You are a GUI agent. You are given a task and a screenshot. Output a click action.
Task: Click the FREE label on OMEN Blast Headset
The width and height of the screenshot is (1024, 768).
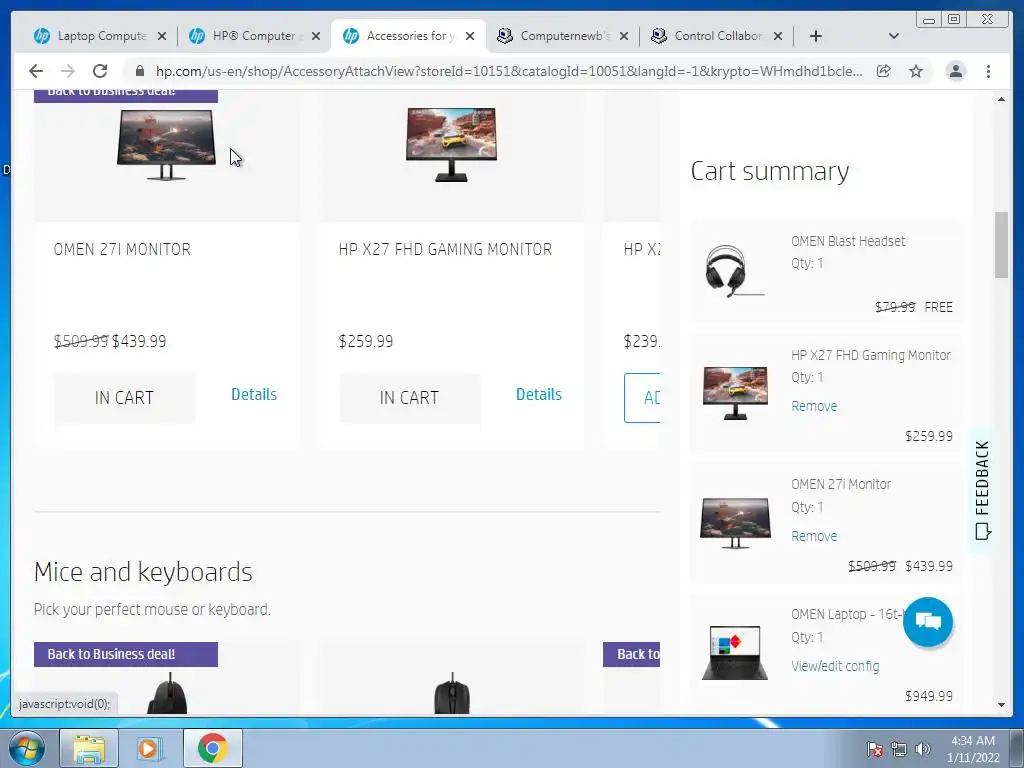pos(938,307)
